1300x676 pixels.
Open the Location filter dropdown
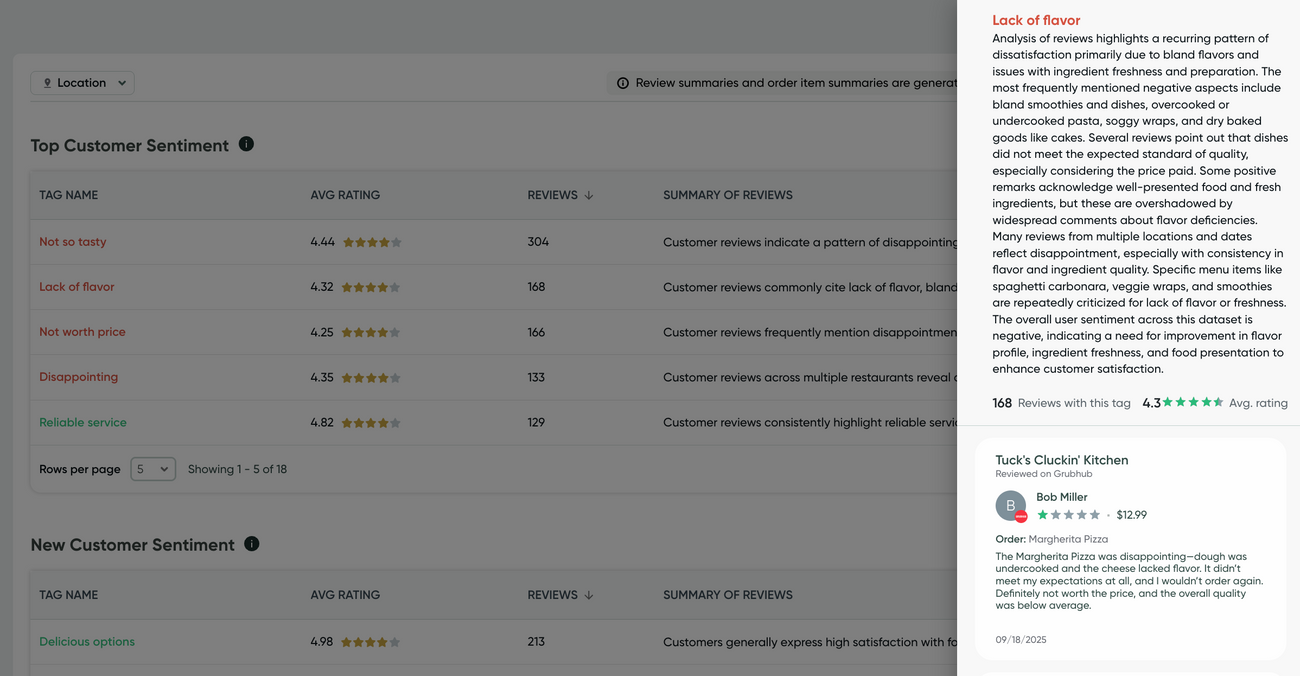click(82, 82)
